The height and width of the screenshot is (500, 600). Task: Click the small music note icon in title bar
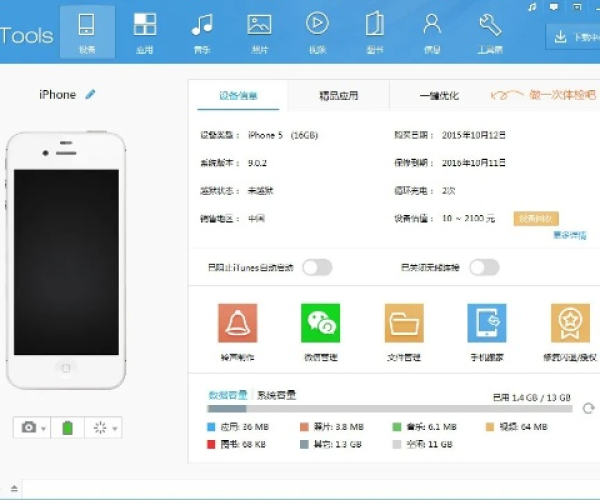[532, 7]
